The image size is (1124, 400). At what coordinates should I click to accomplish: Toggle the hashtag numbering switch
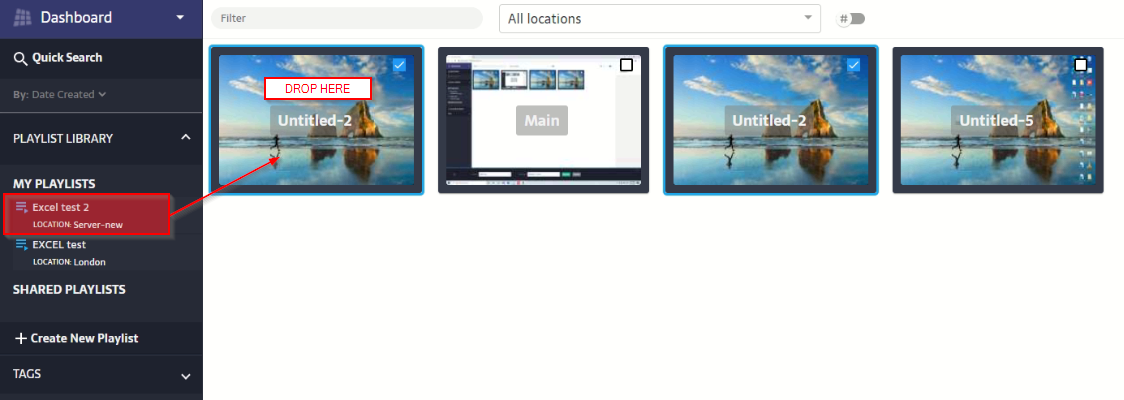[852, 19]
